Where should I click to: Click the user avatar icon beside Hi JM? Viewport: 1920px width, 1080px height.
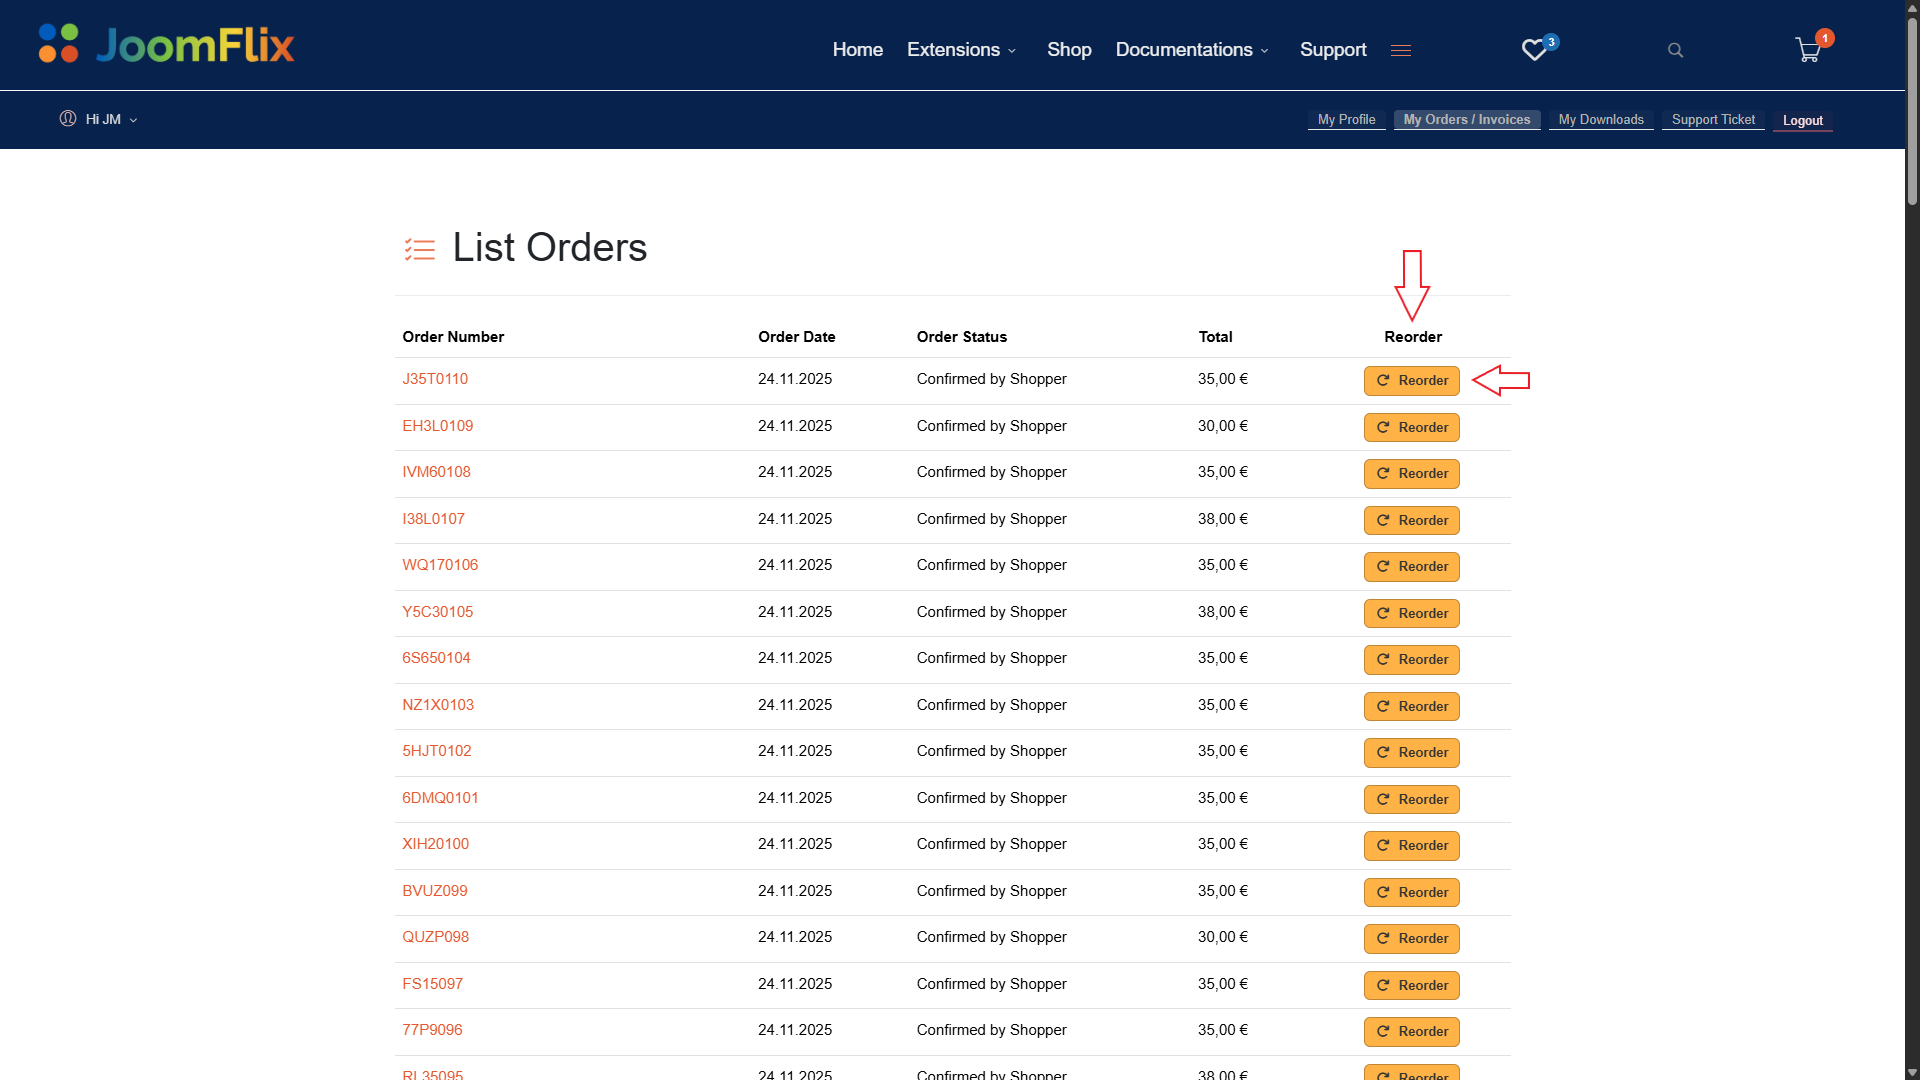click(68, 119)
